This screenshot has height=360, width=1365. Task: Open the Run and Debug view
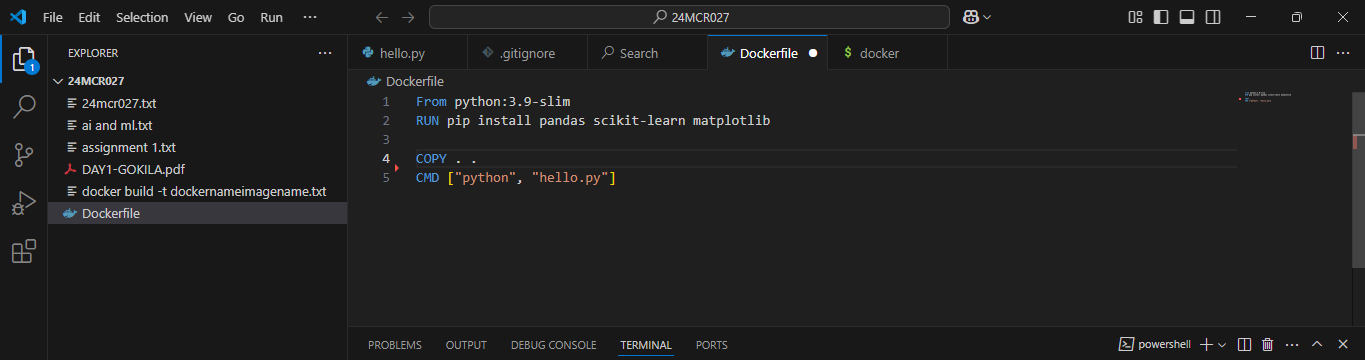coord(24,203)
